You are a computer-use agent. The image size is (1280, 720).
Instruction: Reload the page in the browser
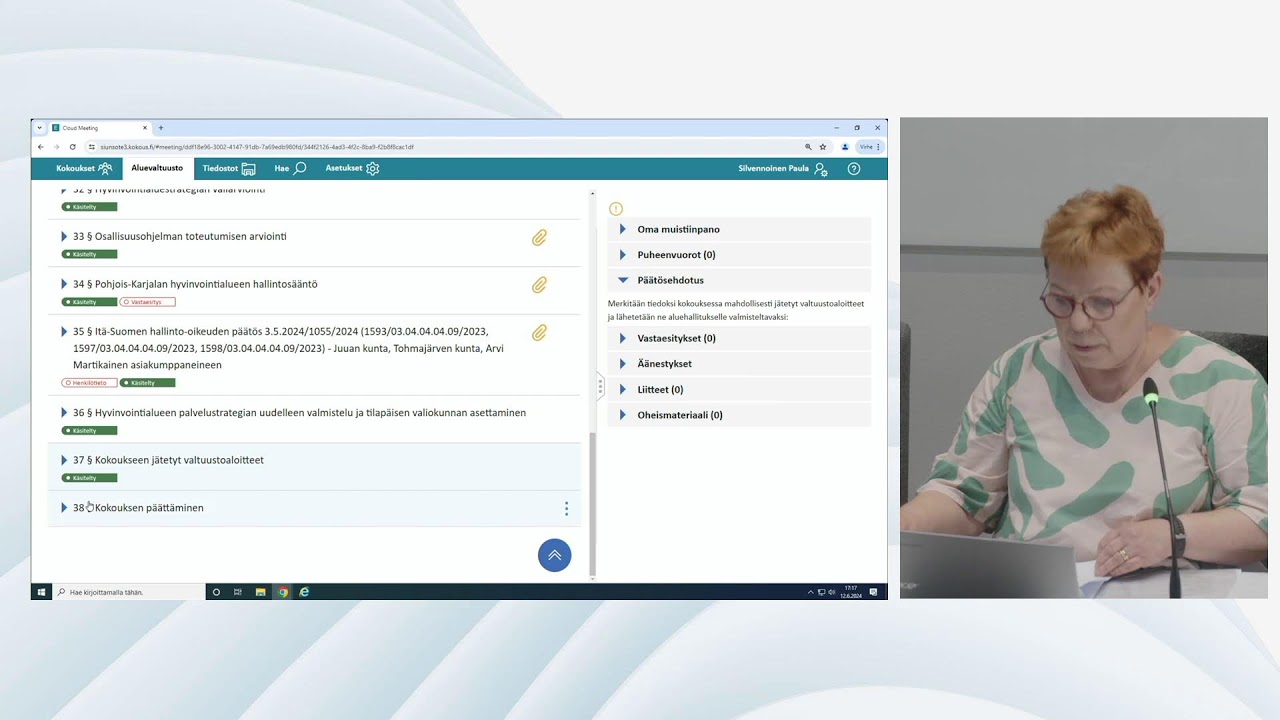73,147
